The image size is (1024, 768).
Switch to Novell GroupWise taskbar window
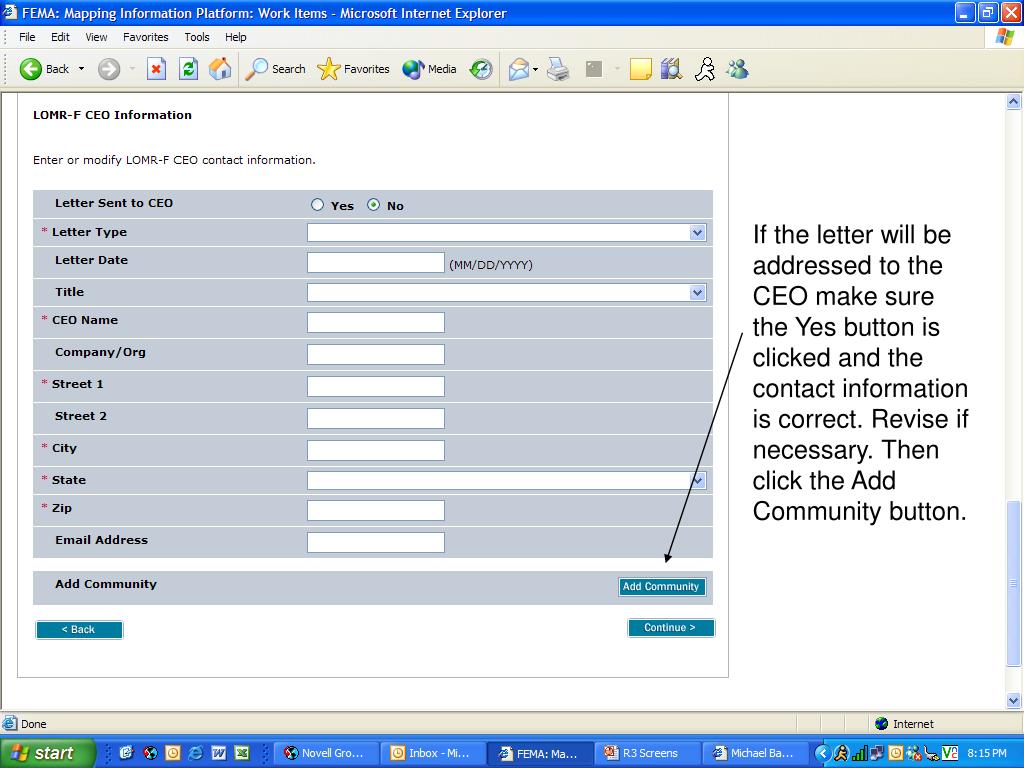[325, 753]
